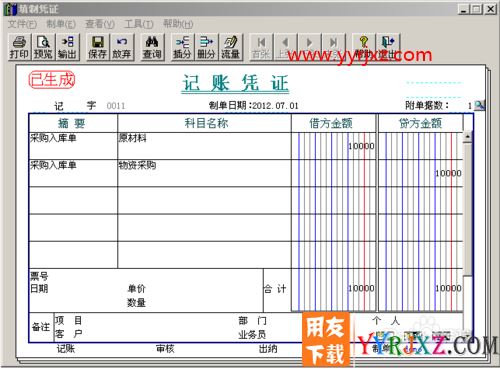Save voucher with 保存 icon

(98, 47)
